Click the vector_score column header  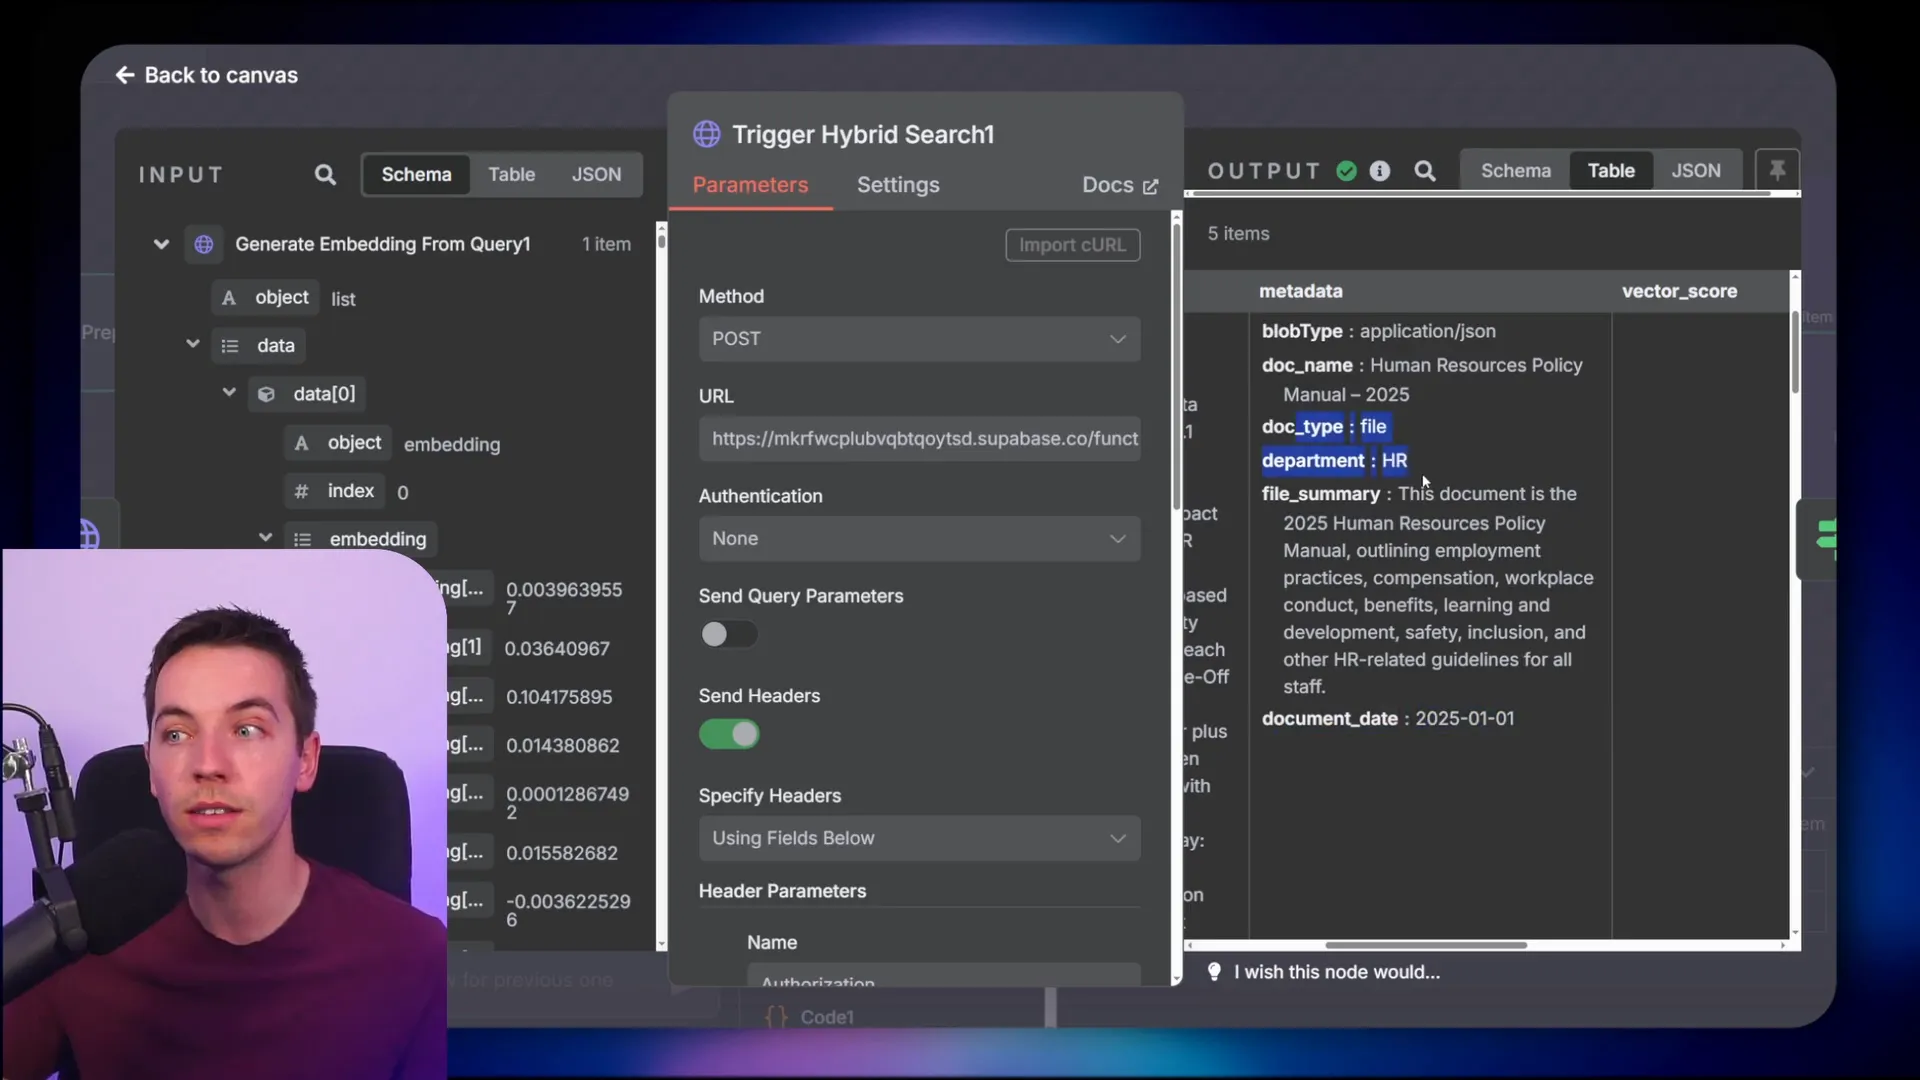pyautogui.click(x=1679, y=291)
